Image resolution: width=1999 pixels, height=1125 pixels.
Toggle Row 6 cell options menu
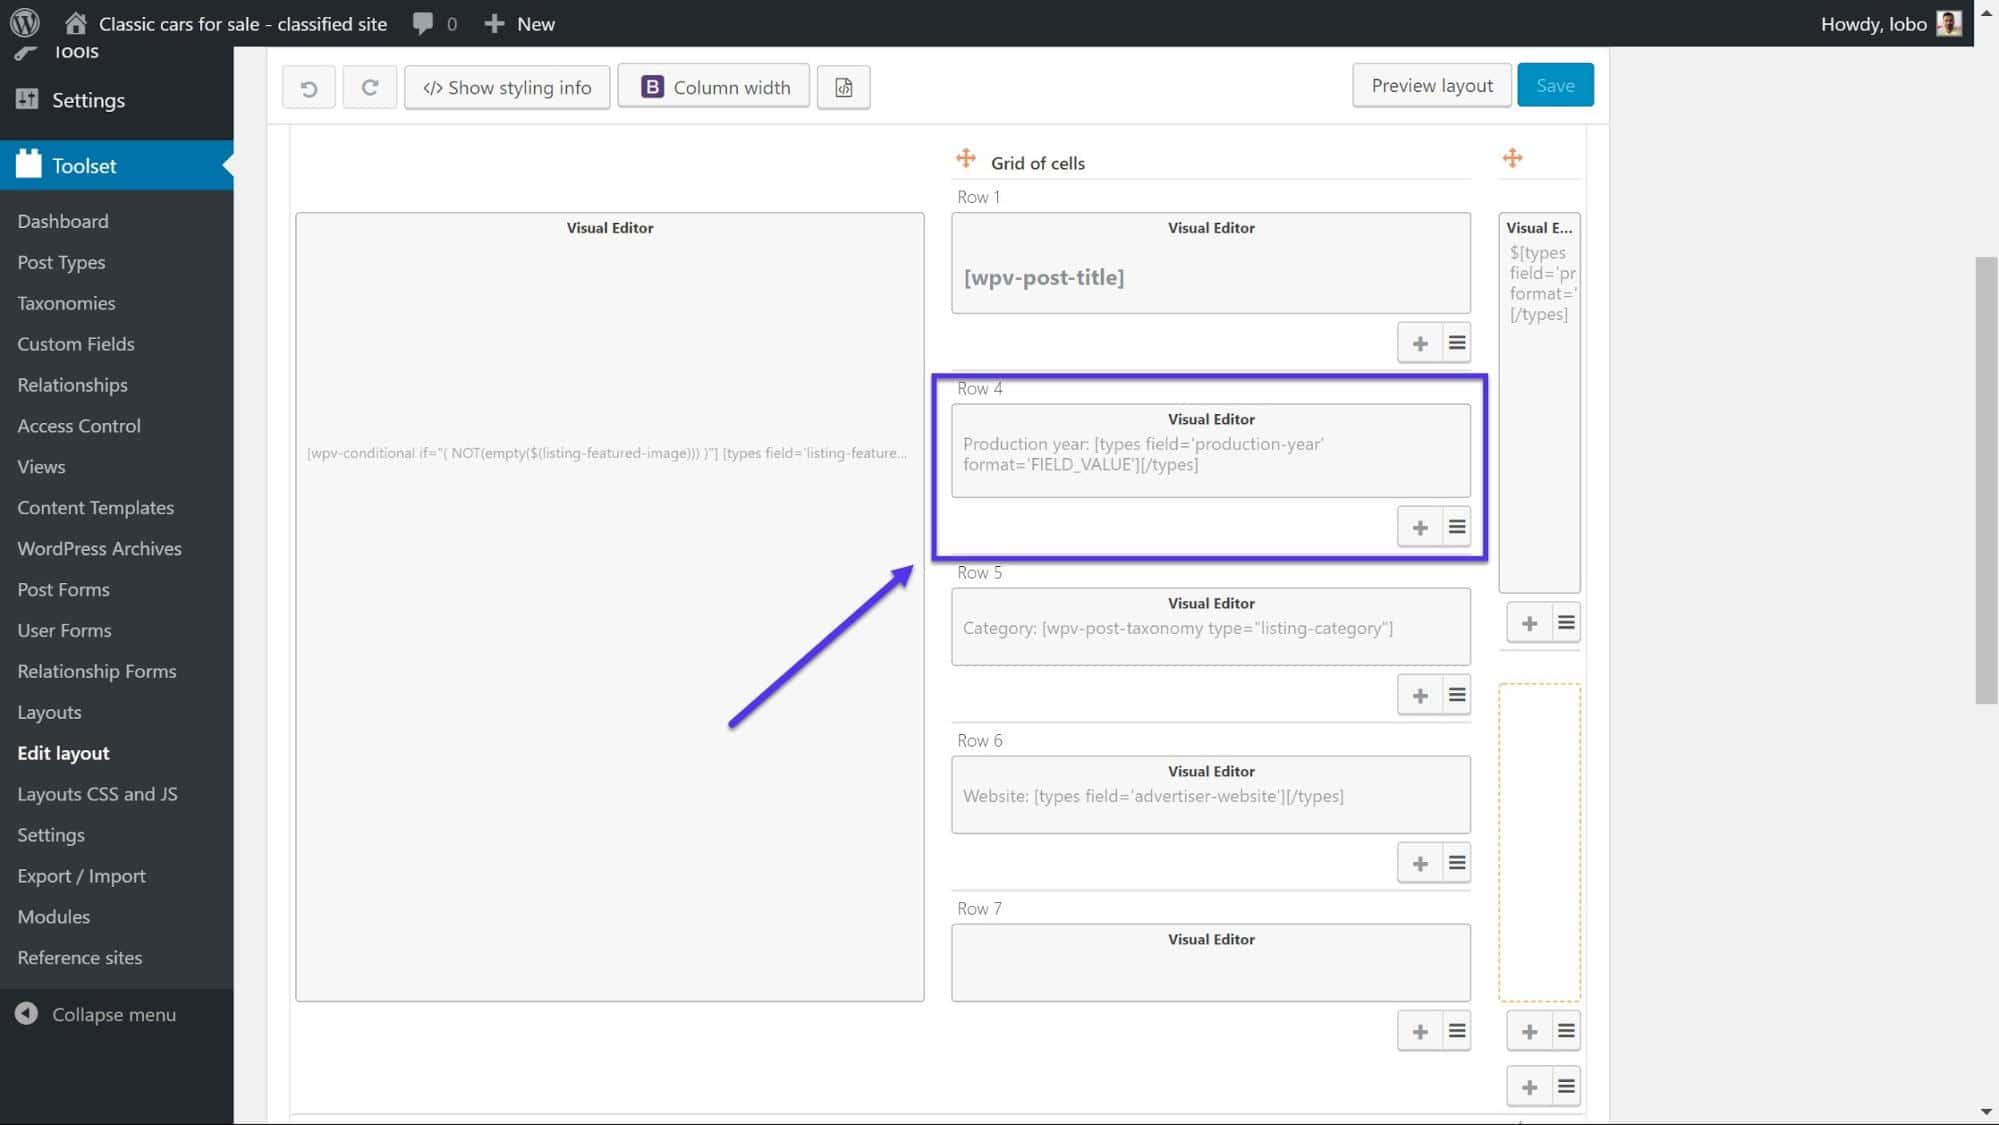[1457, 863]
